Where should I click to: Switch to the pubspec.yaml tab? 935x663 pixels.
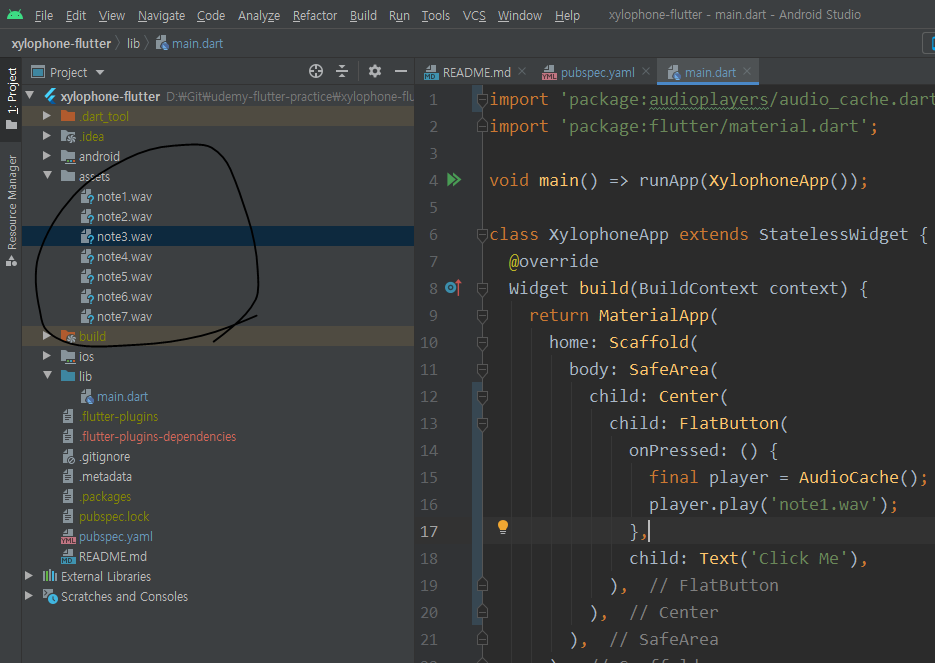click(597, 72)
